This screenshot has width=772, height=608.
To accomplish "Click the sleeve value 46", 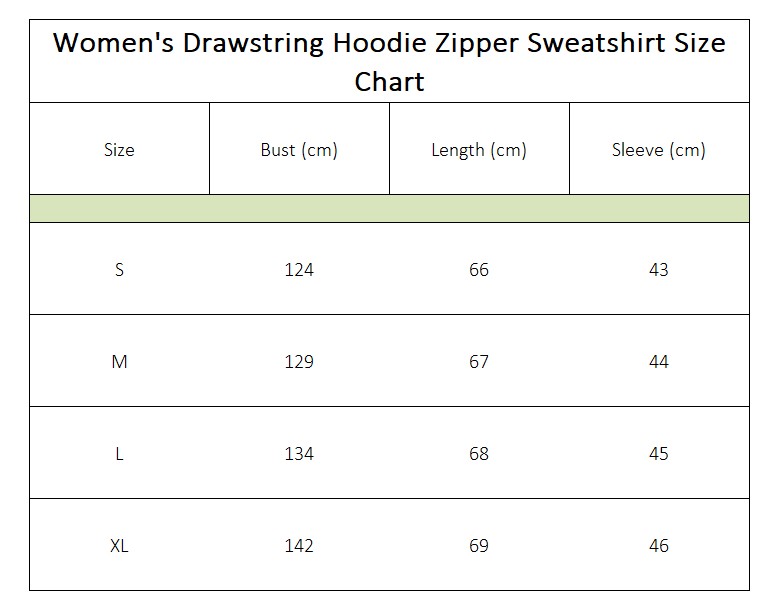I will pos(659,545).
